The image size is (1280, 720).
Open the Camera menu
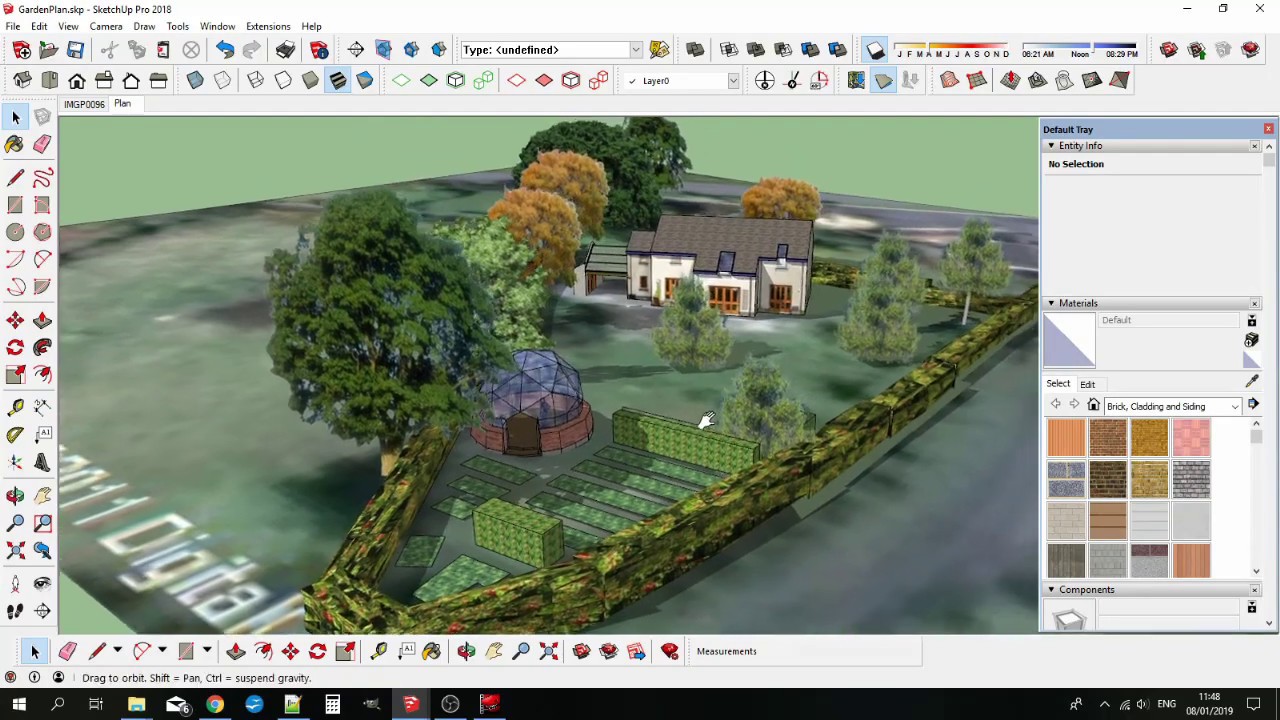click(105, 27)
